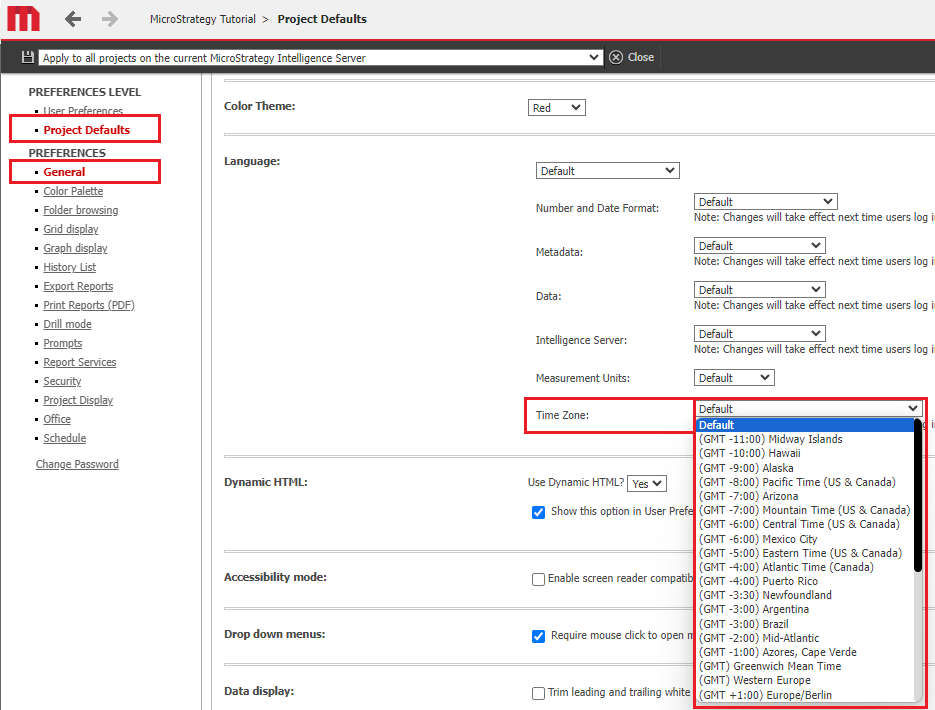Click the save disk icon
The image size is (935, 710).
27,57
